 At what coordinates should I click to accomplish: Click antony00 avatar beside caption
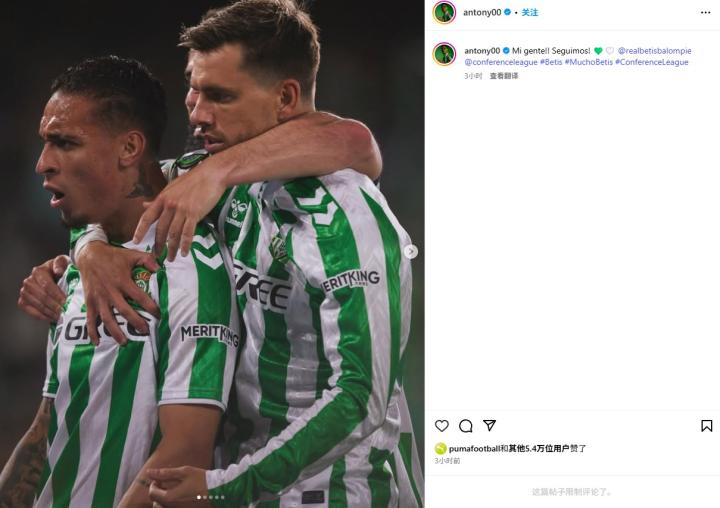(x=444, y=54)
